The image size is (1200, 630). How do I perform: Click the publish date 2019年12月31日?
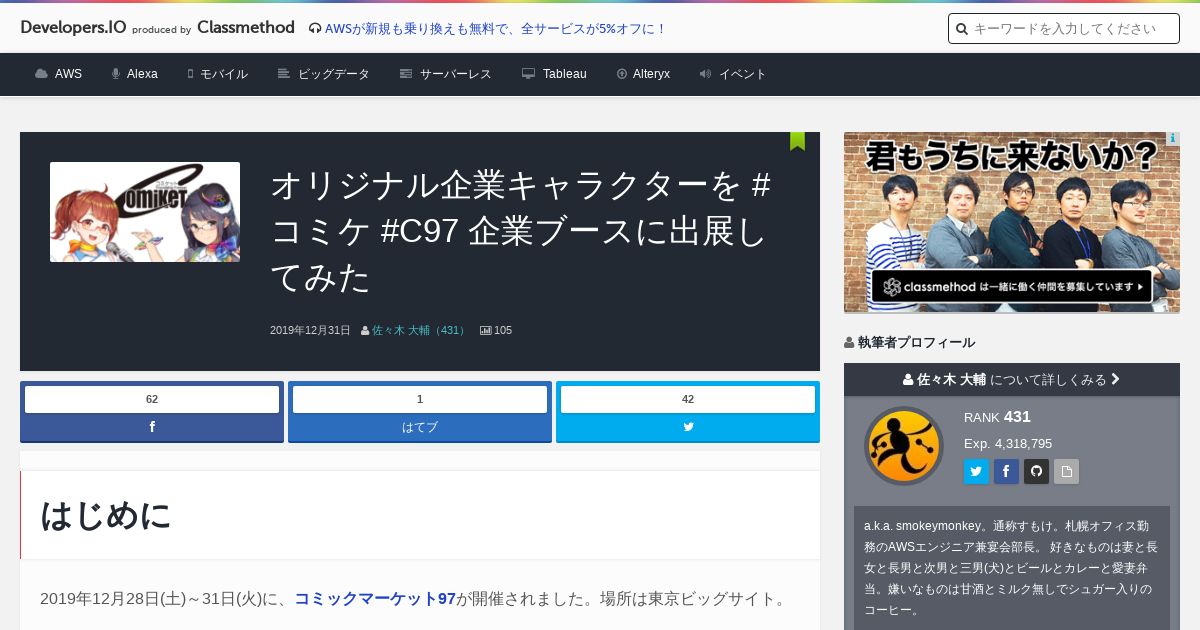tap(310, 330)
